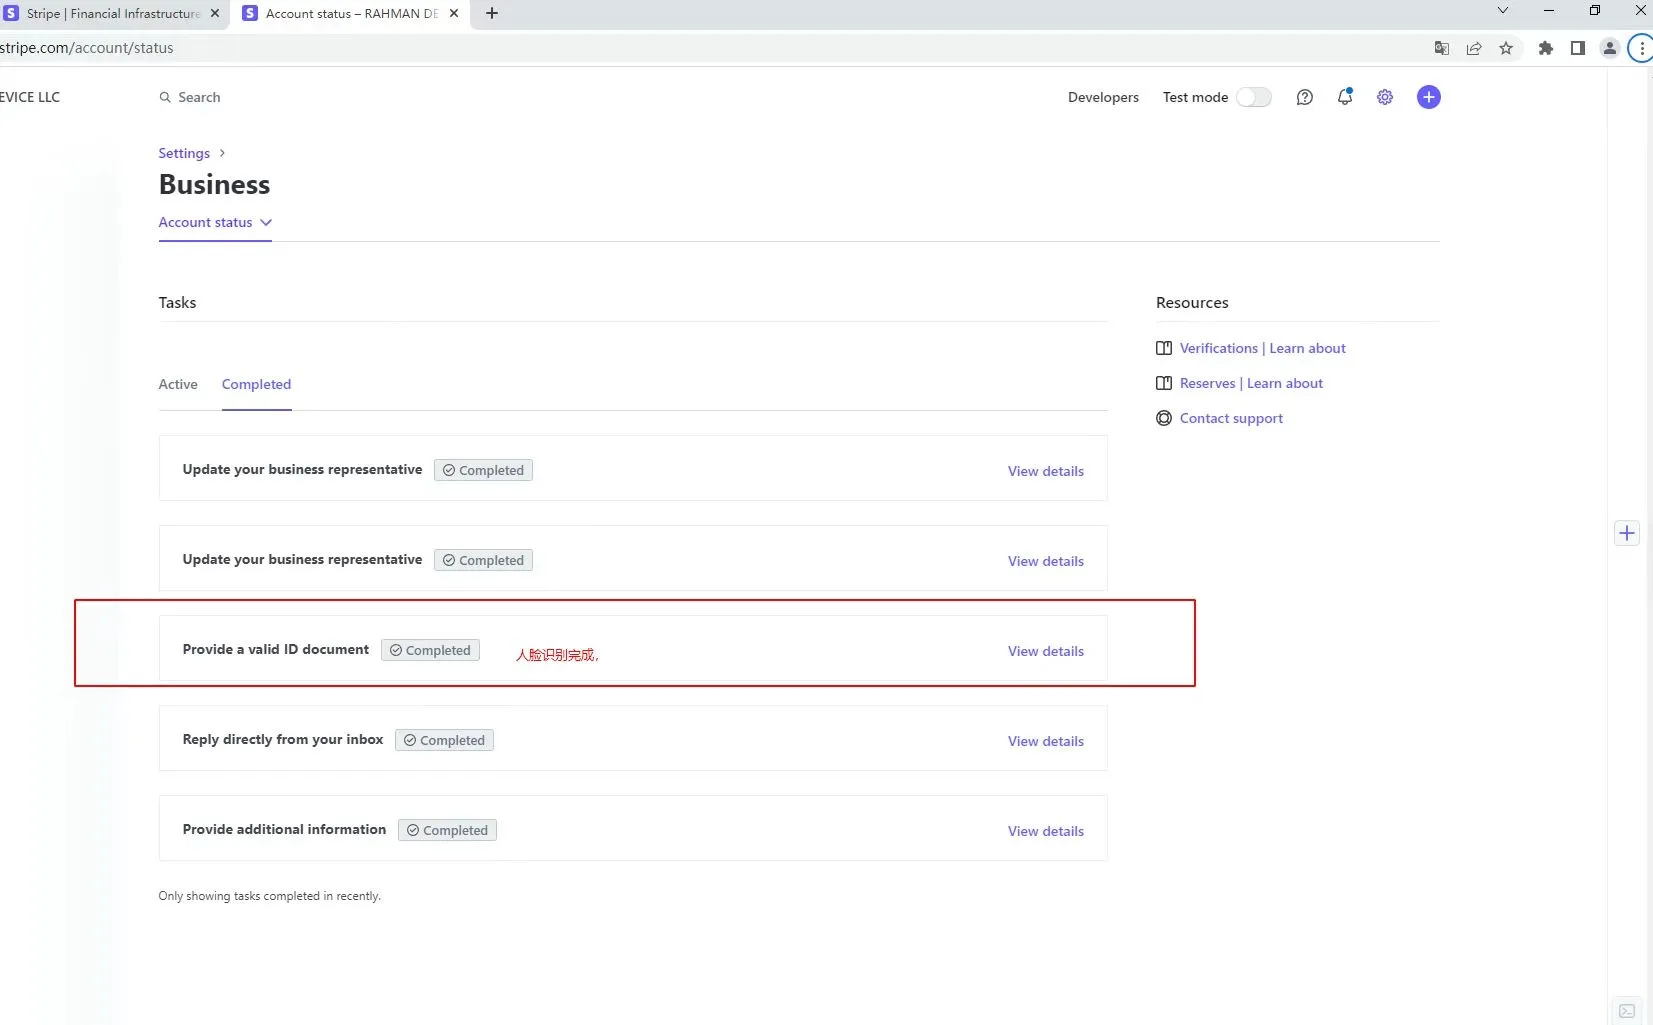Toggle the browser side panel icon
The image size is (1653, 1025).
(1578, 48)
